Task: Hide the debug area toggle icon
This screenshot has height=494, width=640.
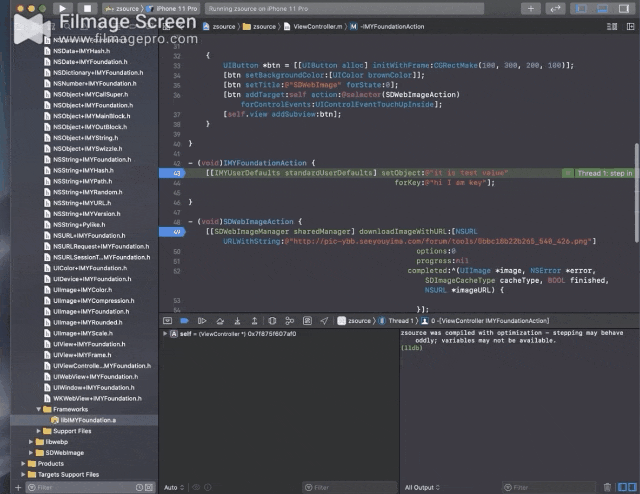Action: tap(167, 321)
